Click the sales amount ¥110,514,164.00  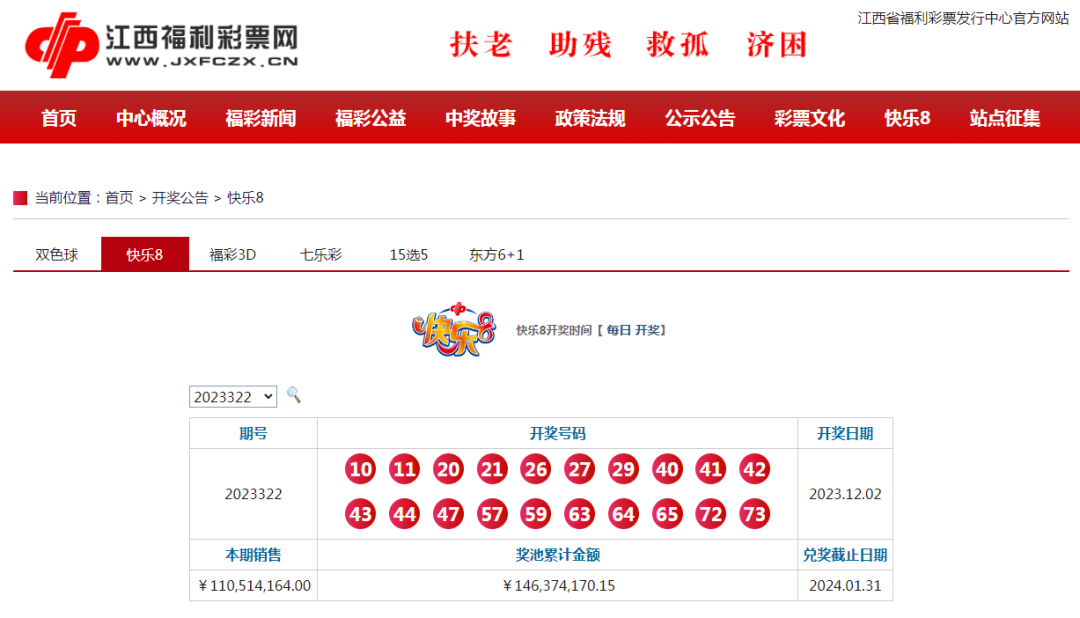pyautogui.click(x=254, y=586)
